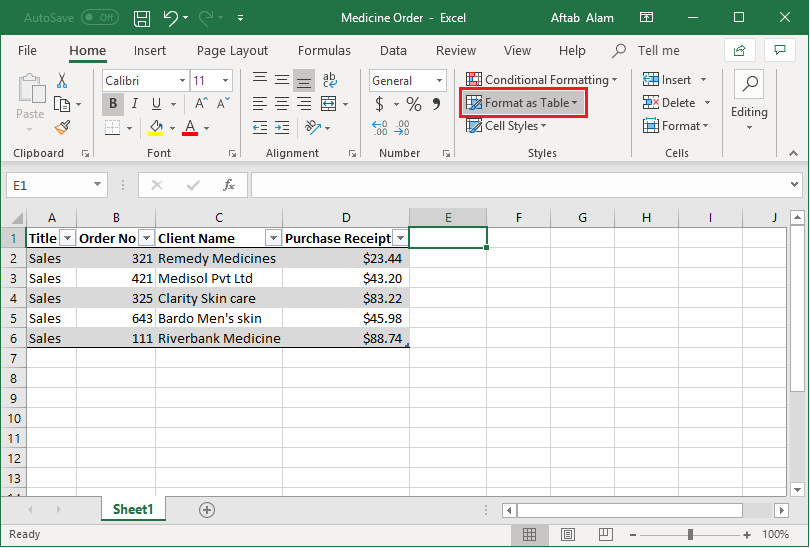Open Order No column filter dropdown
810x548 pixels.
point(147,238)
